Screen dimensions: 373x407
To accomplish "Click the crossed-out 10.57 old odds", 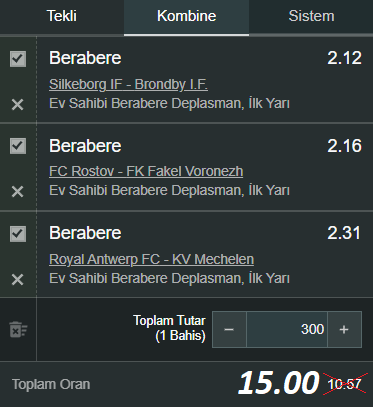I will click(x=345, y=384).
